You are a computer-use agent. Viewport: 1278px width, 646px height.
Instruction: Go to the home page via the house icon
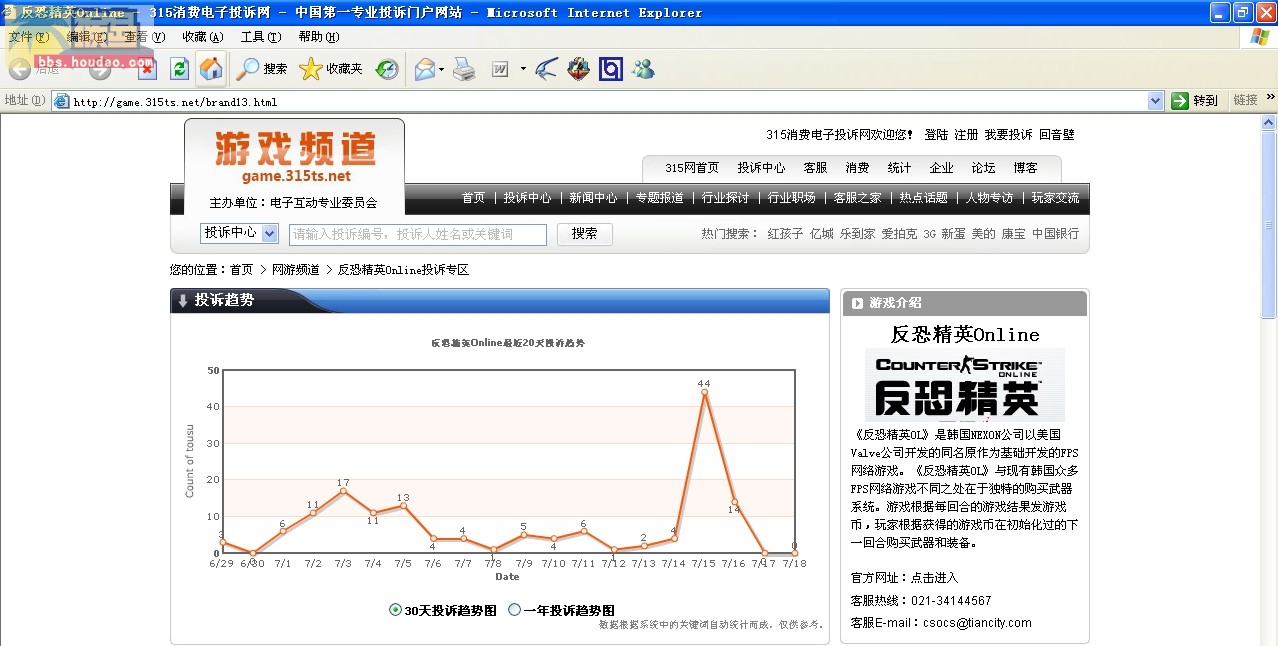point(211,69)
